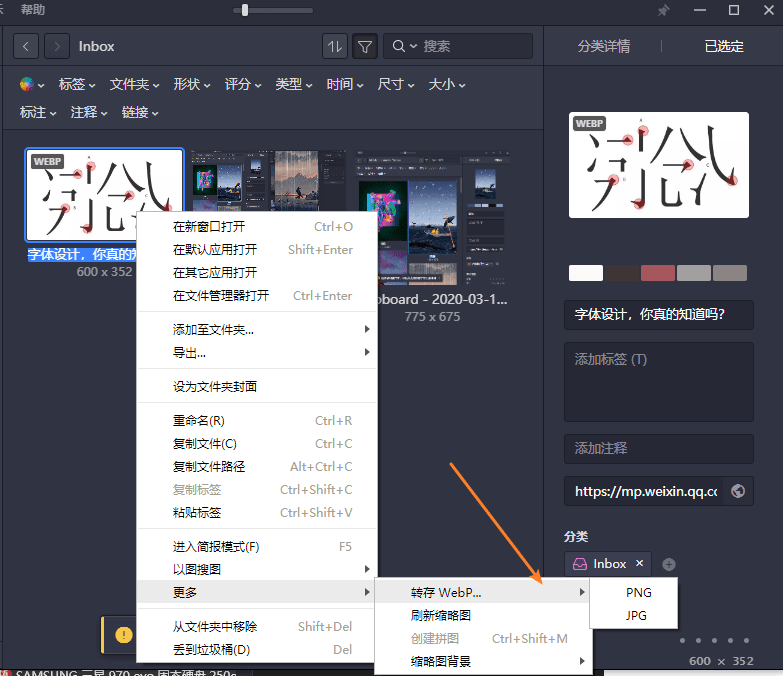The width and height of the screenshot is (783, 676).
Task: Open the 转存 WebP submenu
Action: 482,593
